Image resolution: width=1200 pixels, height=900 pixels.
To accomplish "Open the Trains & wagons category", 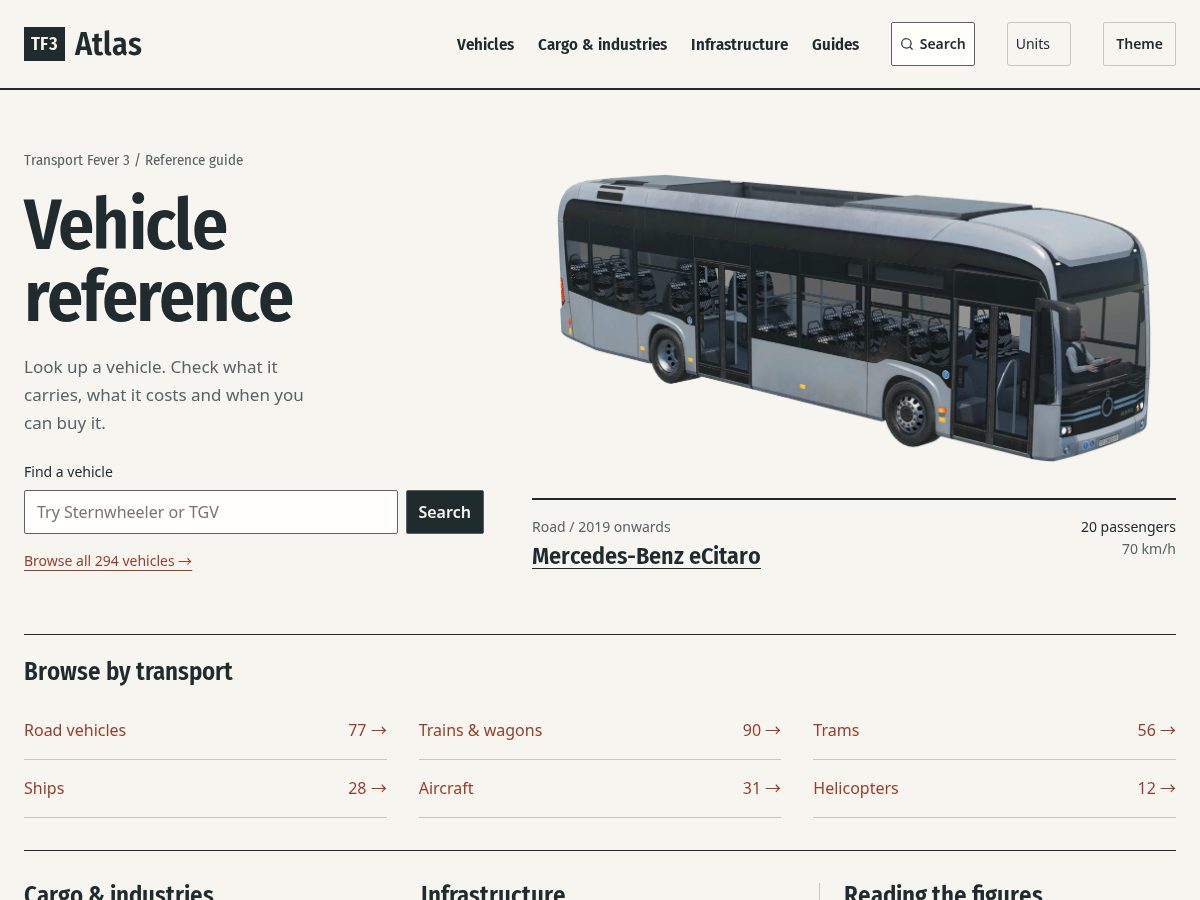I will 600,730.
